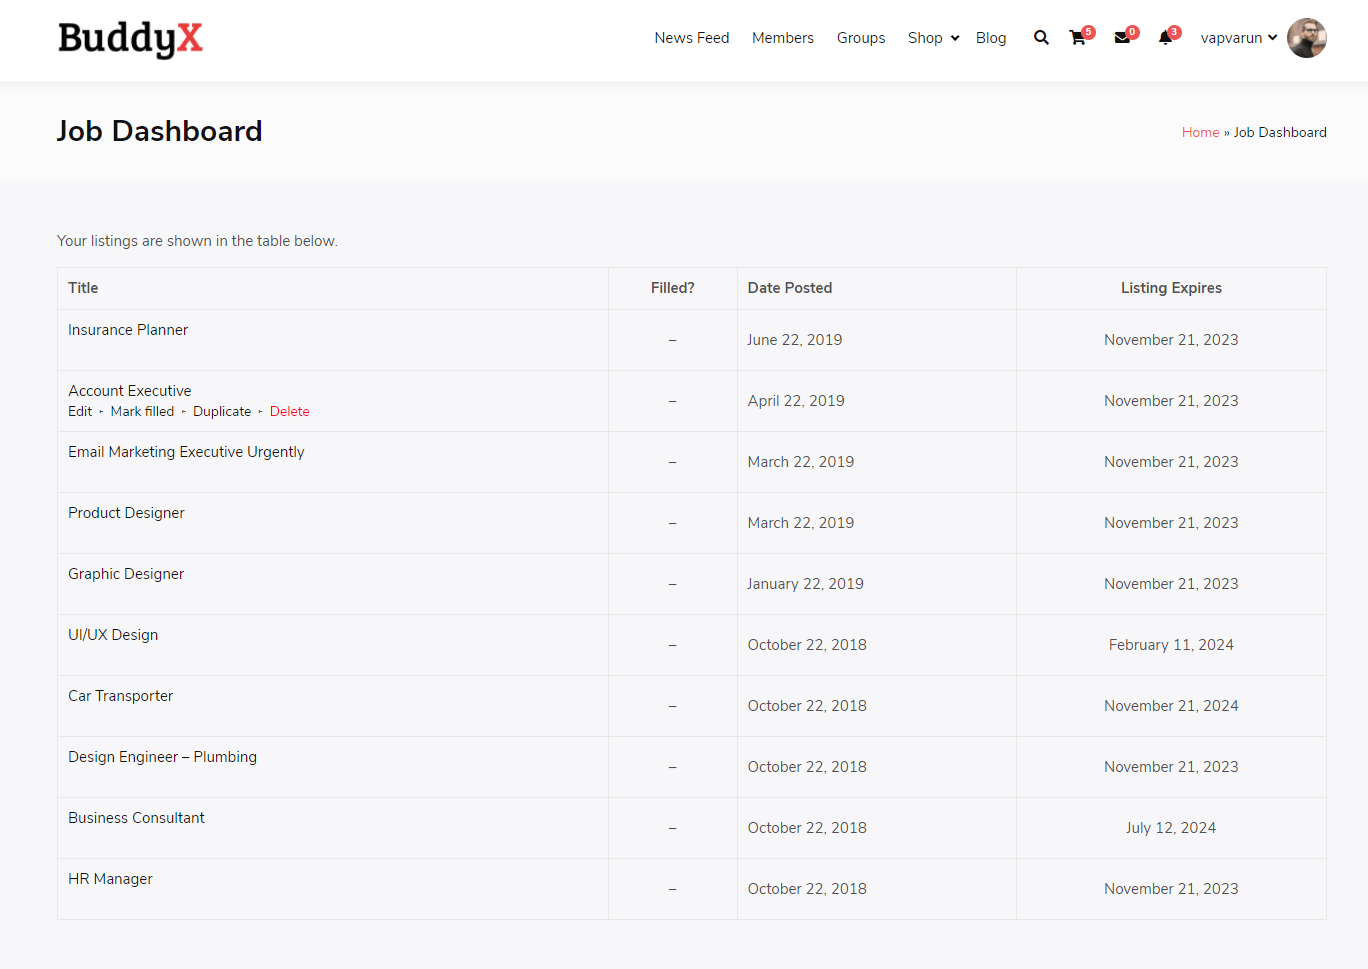This screenshot has width=1368, height=969.
Task: Click the user profile avatar
Action: click(x=1306, y=38)
